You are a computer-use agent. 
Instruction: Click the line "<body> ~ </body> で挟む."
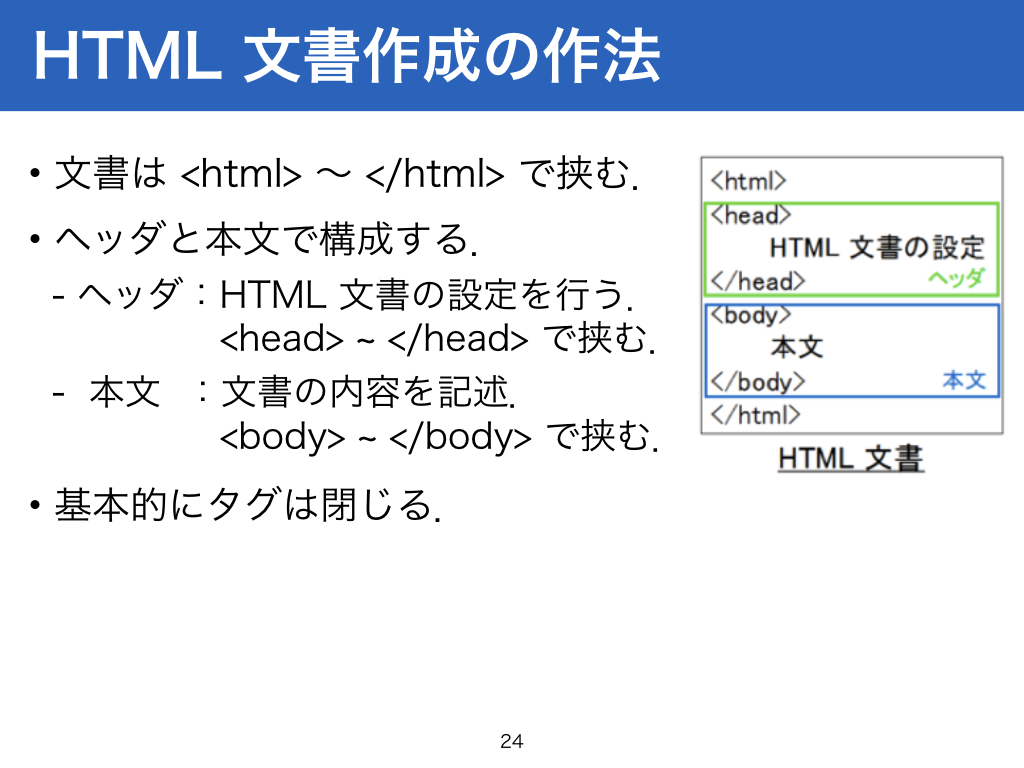point(439,436)
